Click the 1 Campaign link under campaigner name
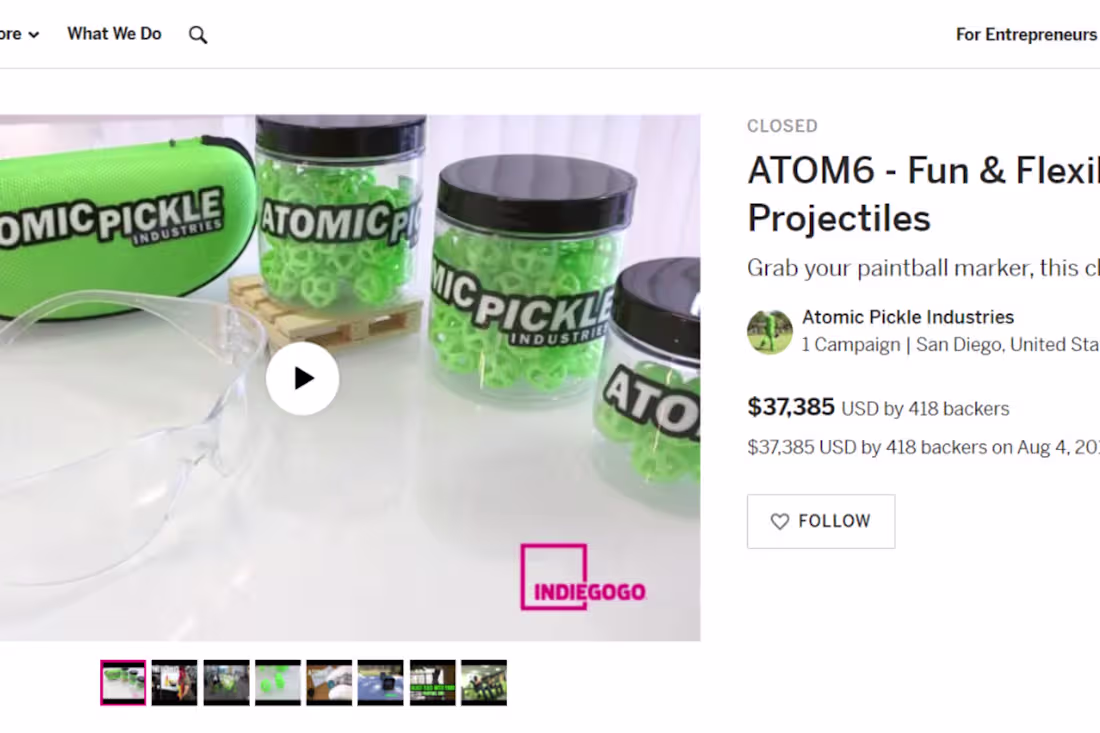Image resolution: width=1100 pixels, height=733 pixels. pyautogui.click(x=851, y=344)
